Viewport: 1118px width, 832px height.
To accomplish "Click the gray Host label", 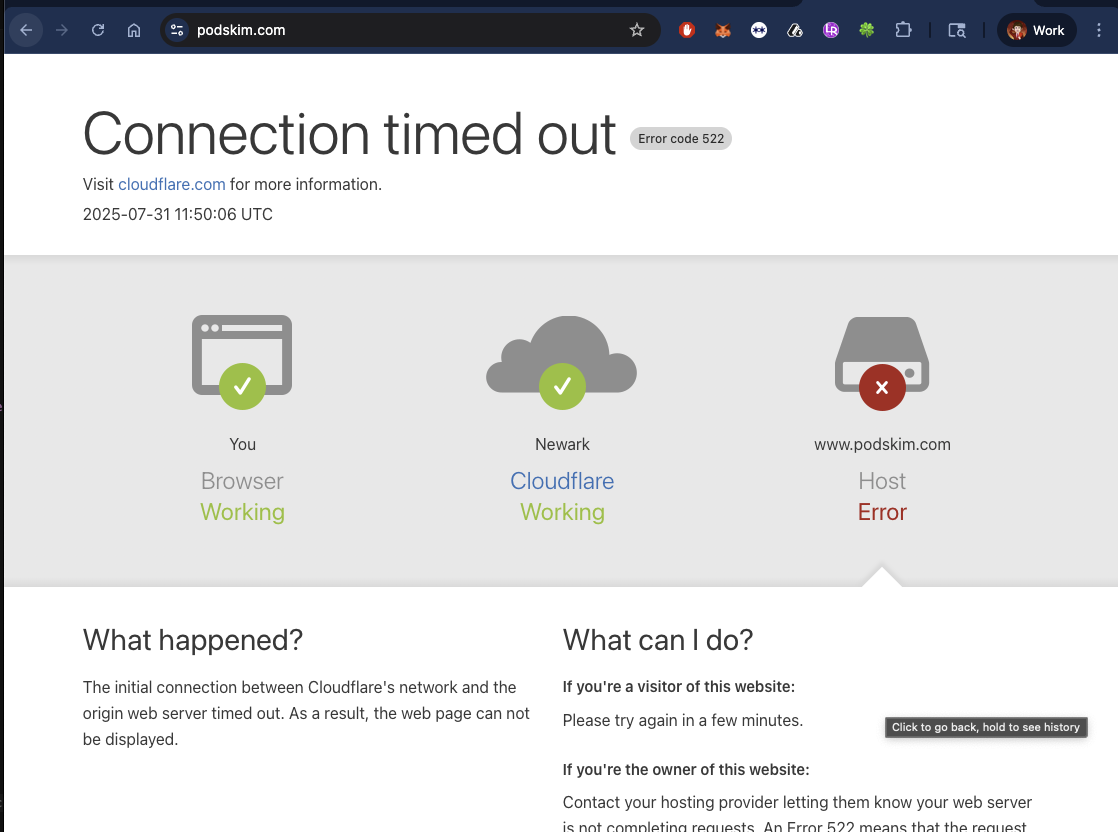I will (882, 481).
